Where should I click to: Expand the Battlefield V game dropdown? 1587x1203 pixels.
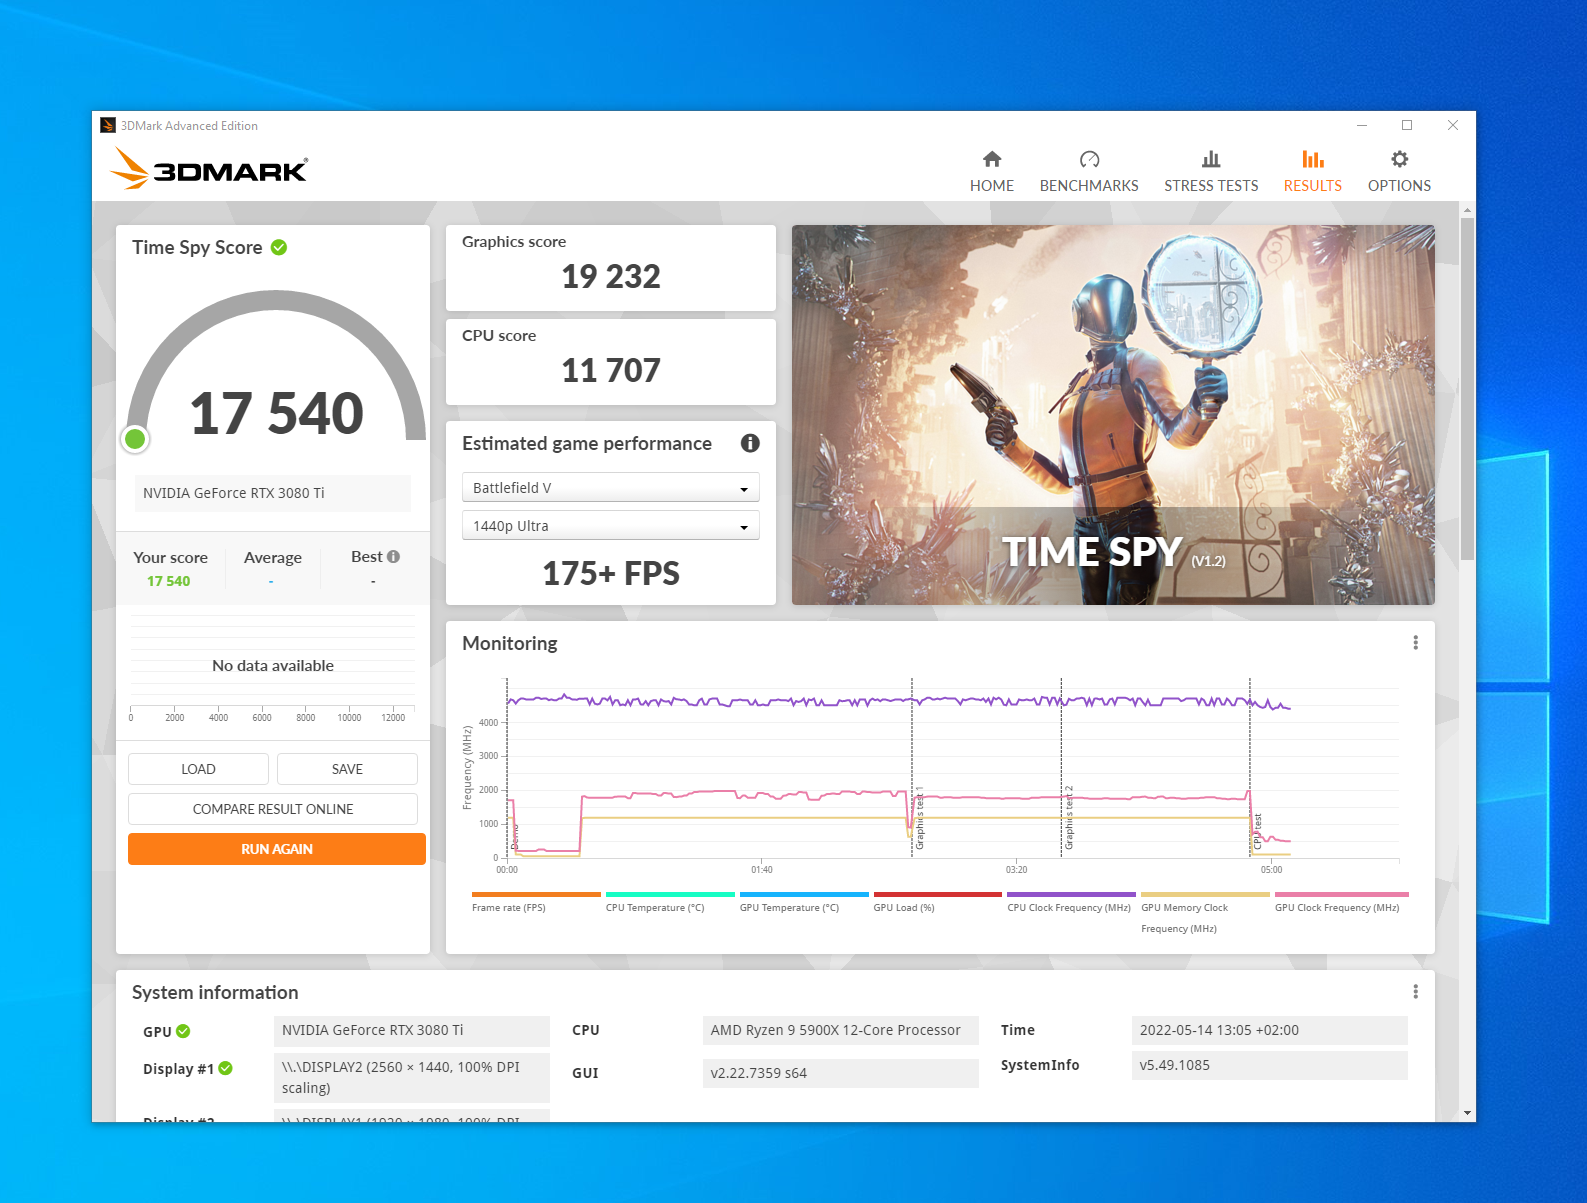(610, 487)
